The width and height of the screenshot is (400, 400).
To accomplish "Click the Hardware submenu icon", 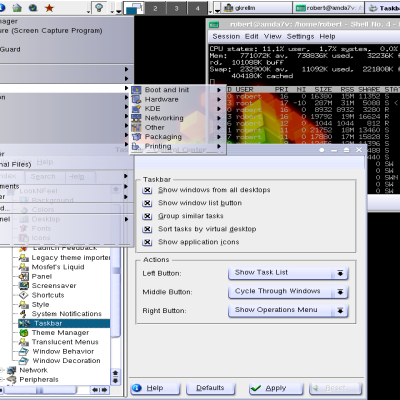I will pos(136,99).
